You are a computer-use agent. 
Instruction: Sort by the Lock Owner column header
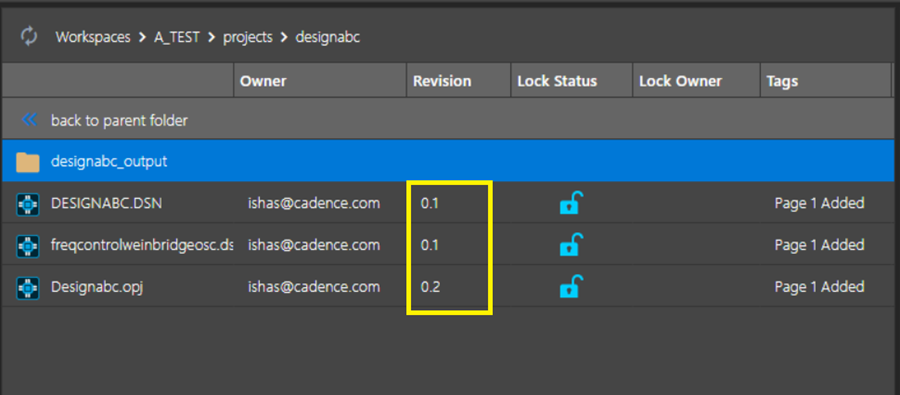[696, 81]
